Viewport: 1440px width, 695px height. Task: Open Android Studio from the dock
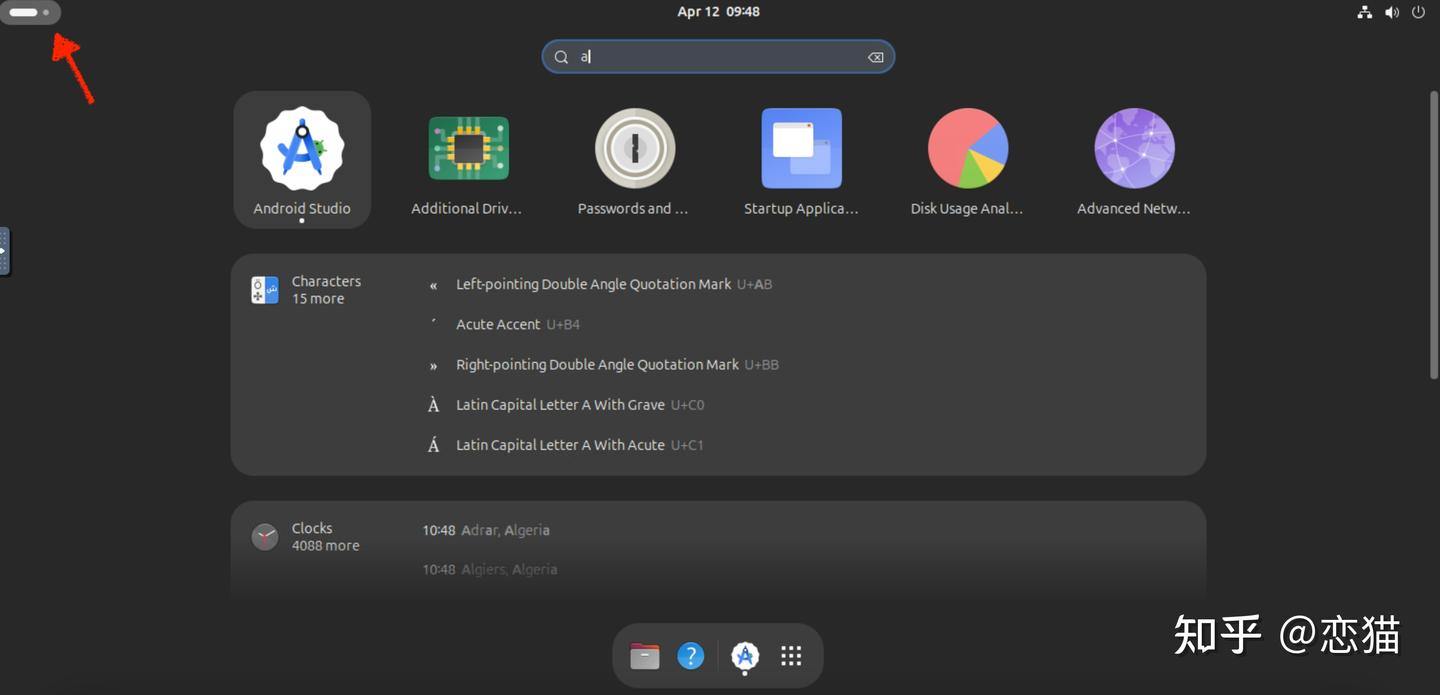tap(744, 656)
